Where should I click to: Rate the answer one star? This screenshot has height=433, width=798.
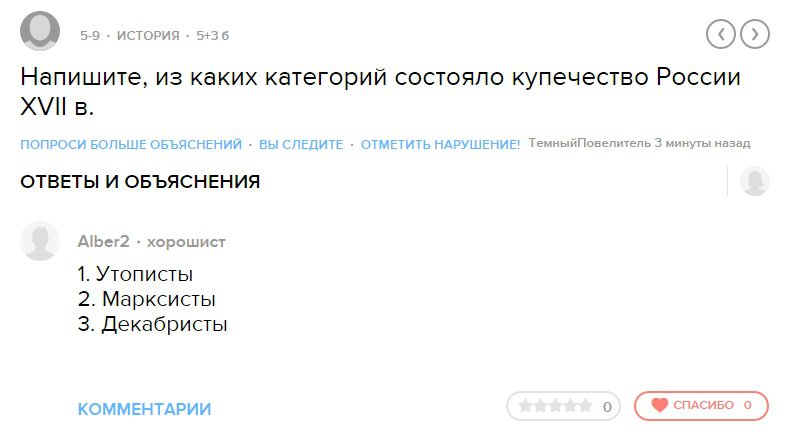[523, 406]
